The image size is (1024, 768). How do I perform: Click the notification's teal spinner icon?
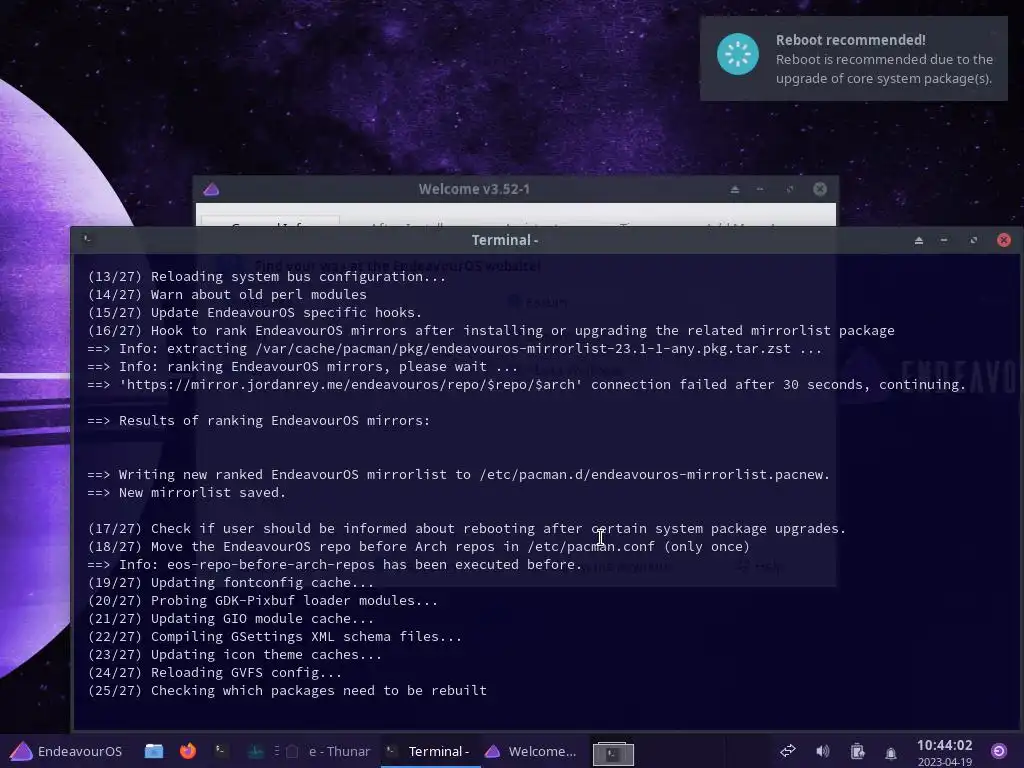click(x=737, y=54)
